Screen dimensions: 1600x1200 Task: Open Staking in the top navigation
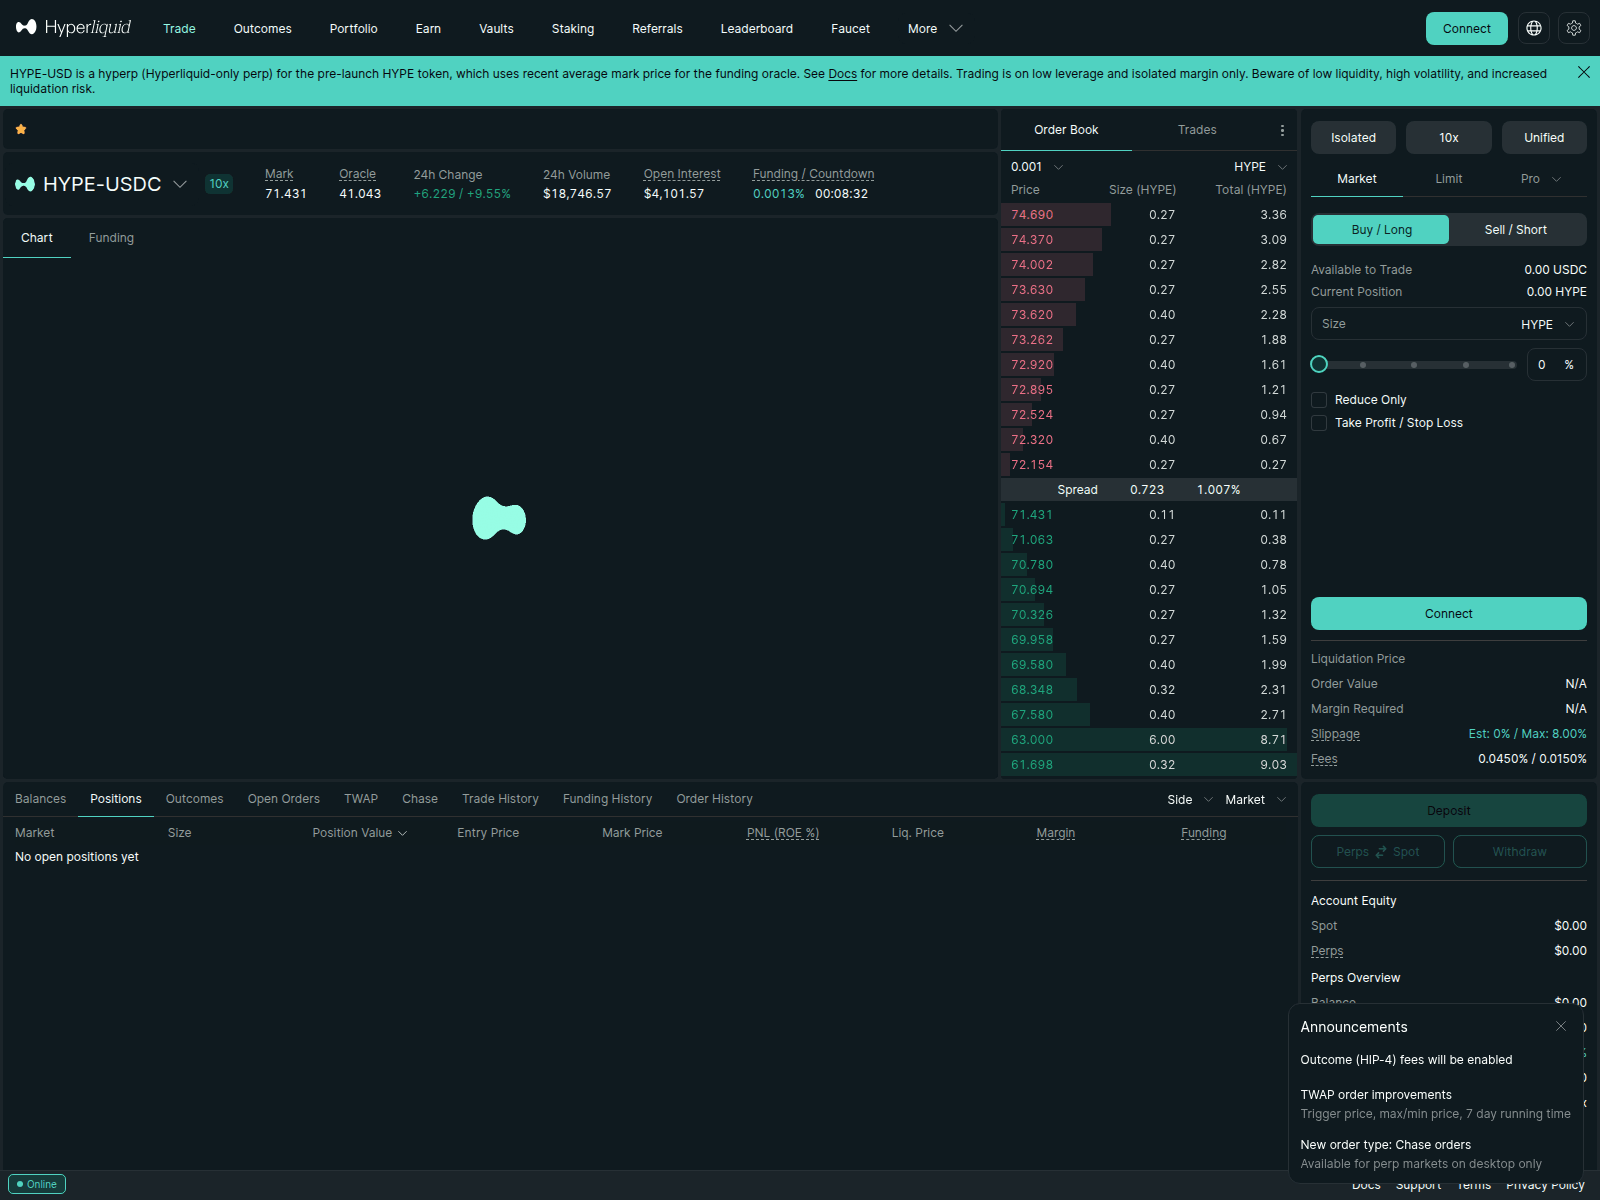pyautogui.click(x=573, y=28)
